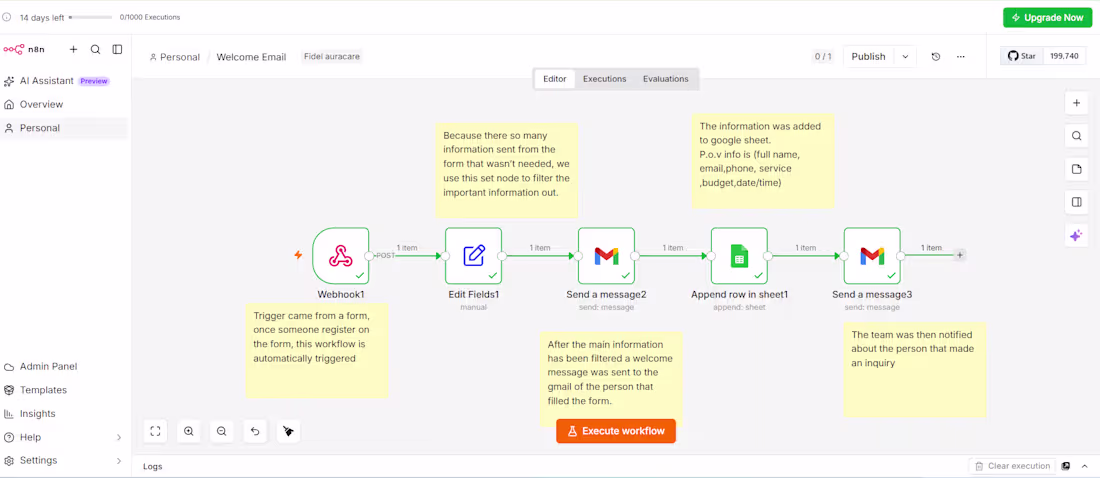Add a sticky note from the right panel
This screenshot has height=478, width=1100.
click(1076, 169)
